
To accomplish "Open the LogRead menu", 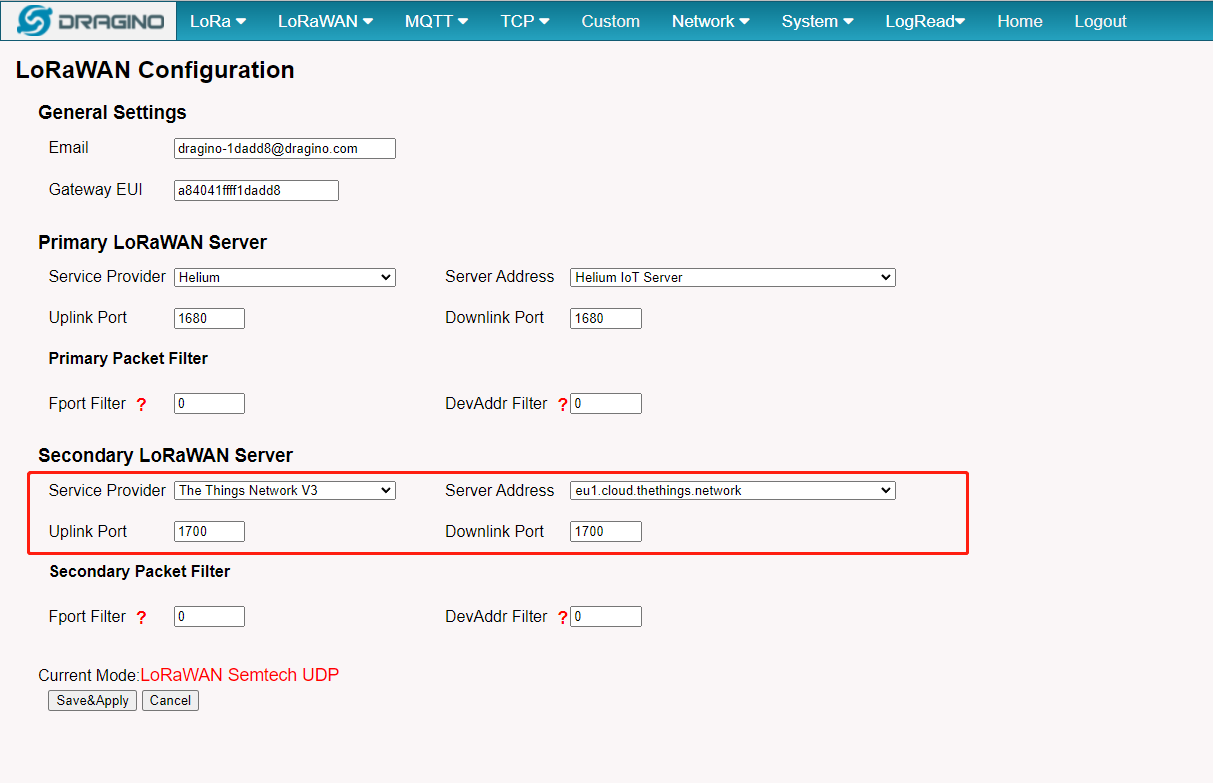I will click(925, 21).
